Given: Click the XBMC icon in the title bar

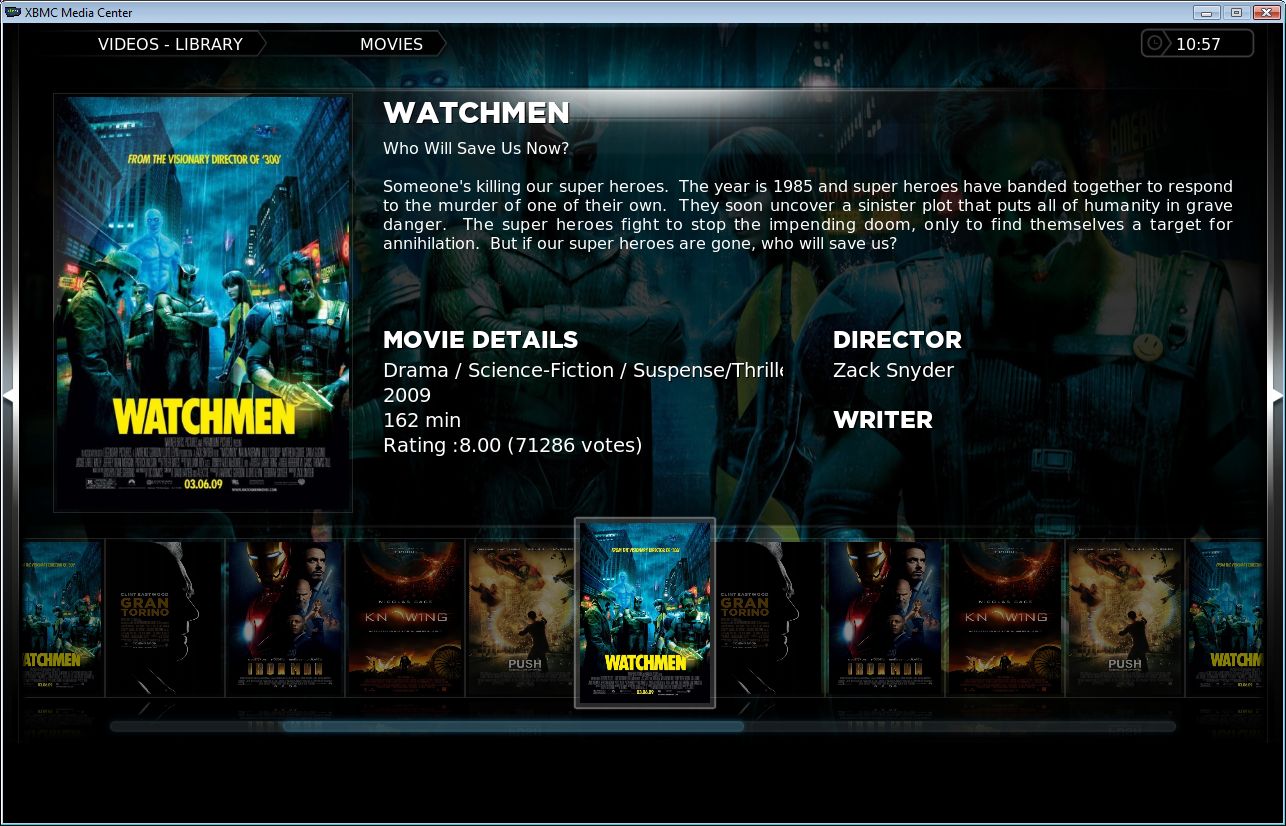Looking at the screenshot, I should 12,13.
